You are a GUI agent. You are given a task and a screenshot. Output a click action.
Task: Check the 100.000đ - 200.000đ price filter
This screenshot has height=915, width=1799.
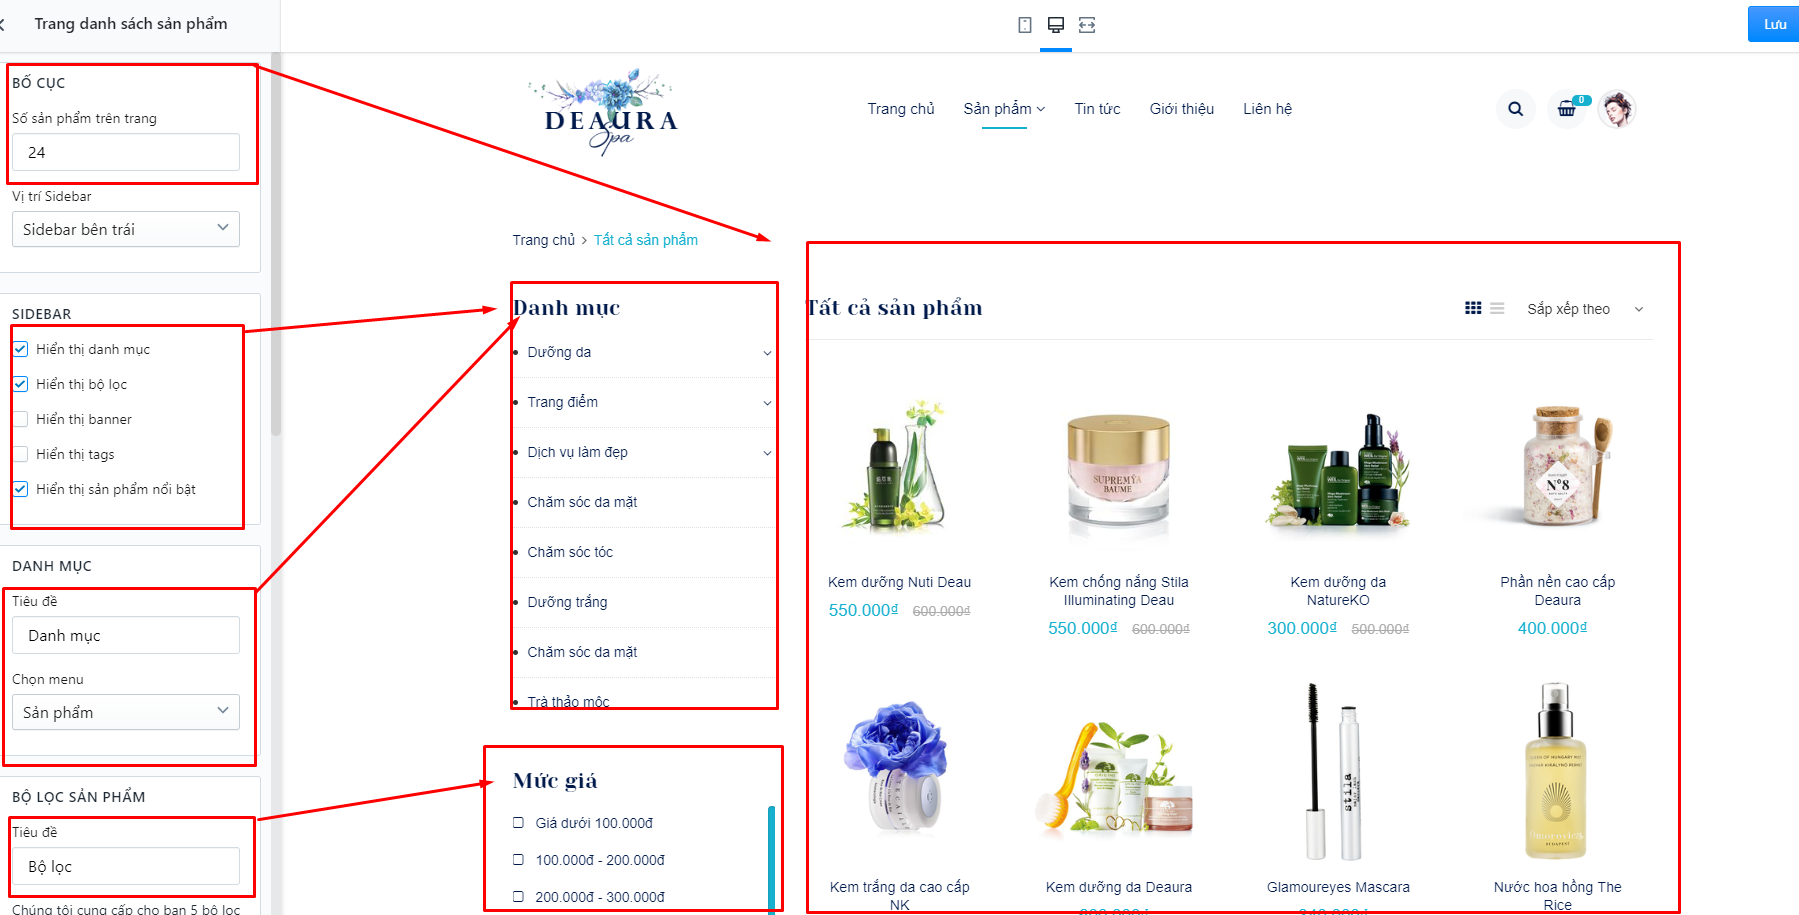coord(518,860)
